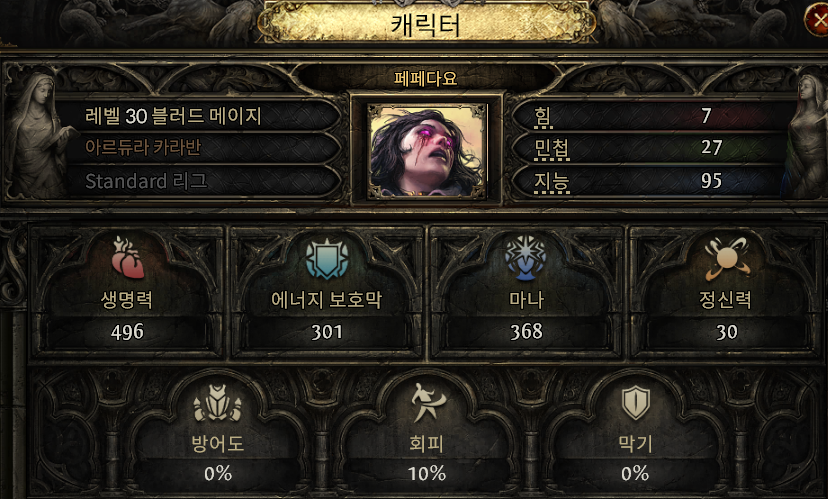Click the 레벨 30 블러드 메이지 row
828x499 pixels.
(198, 116)
